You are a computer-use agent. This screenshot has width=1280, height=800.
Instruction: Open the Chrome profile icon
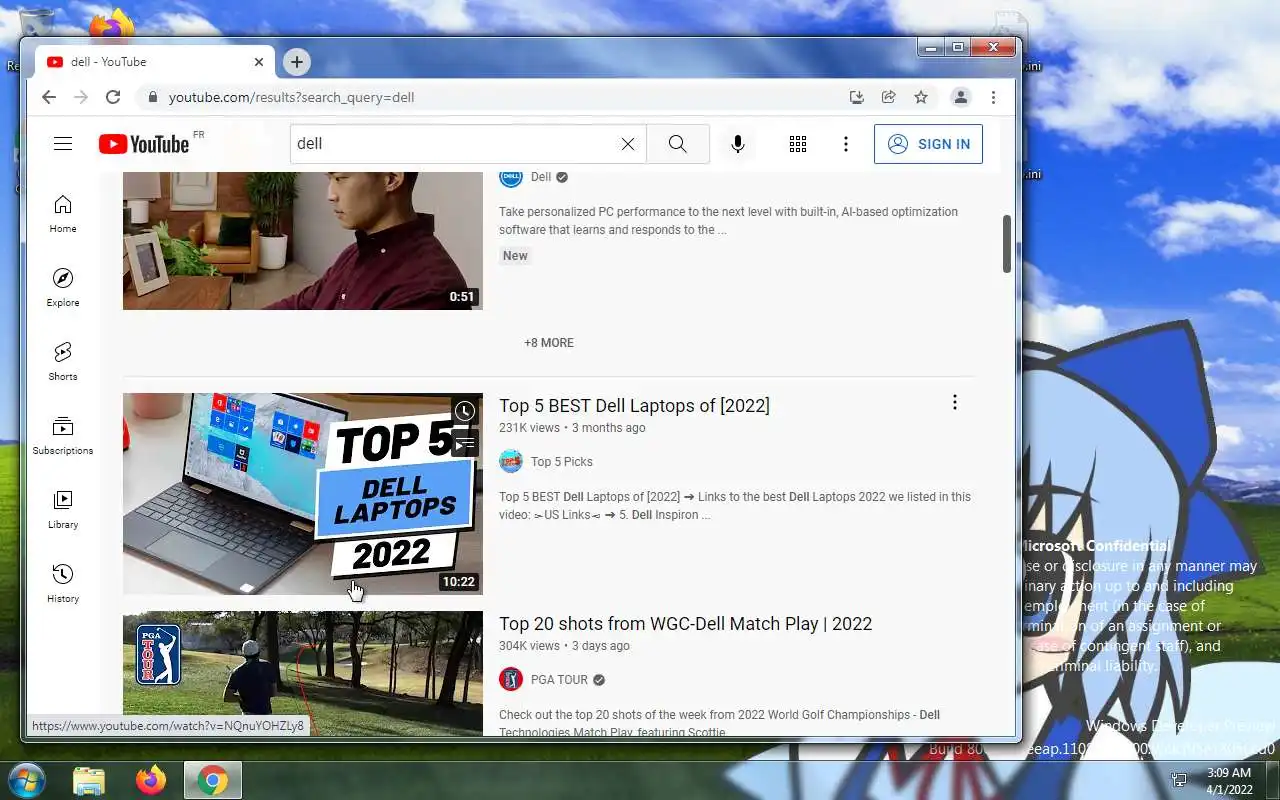[960, 97]
